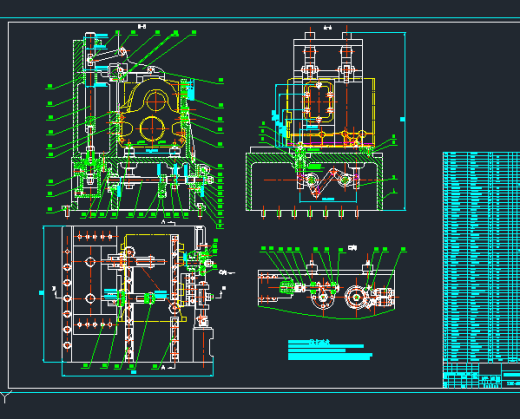Click the cyan technical notes text block

[329, 350]
